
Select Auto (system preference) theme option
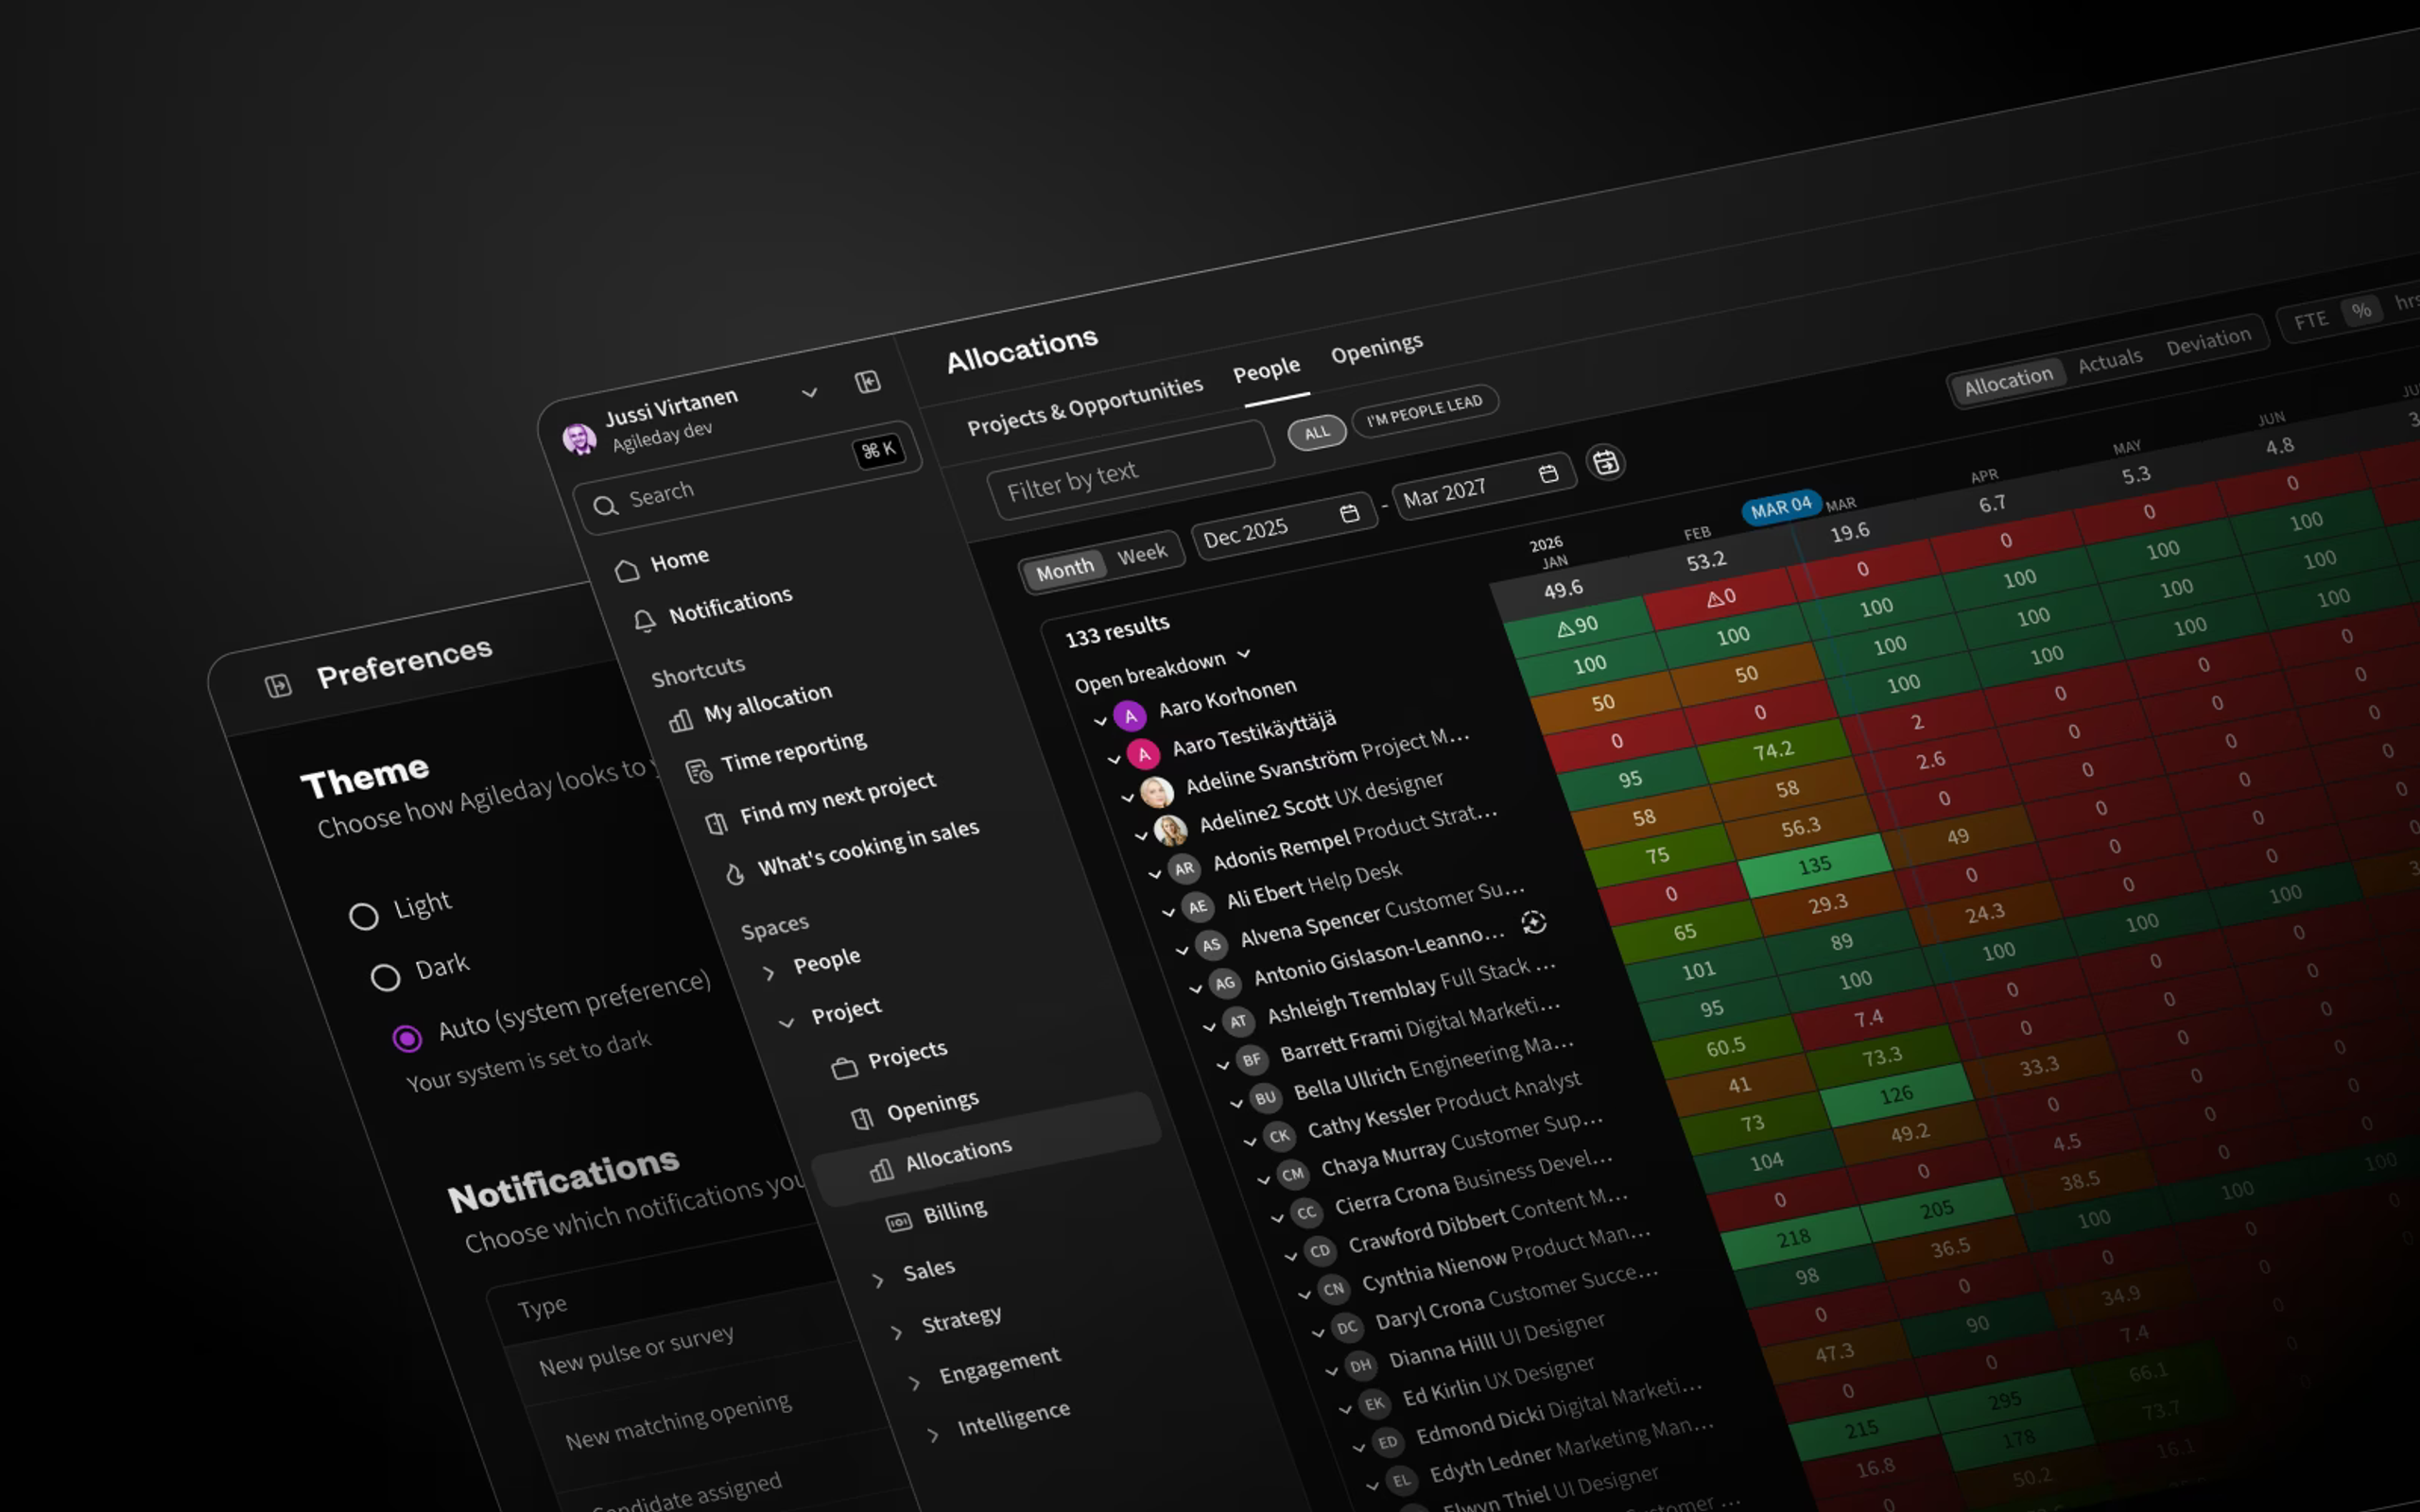tap(407, 1039)
